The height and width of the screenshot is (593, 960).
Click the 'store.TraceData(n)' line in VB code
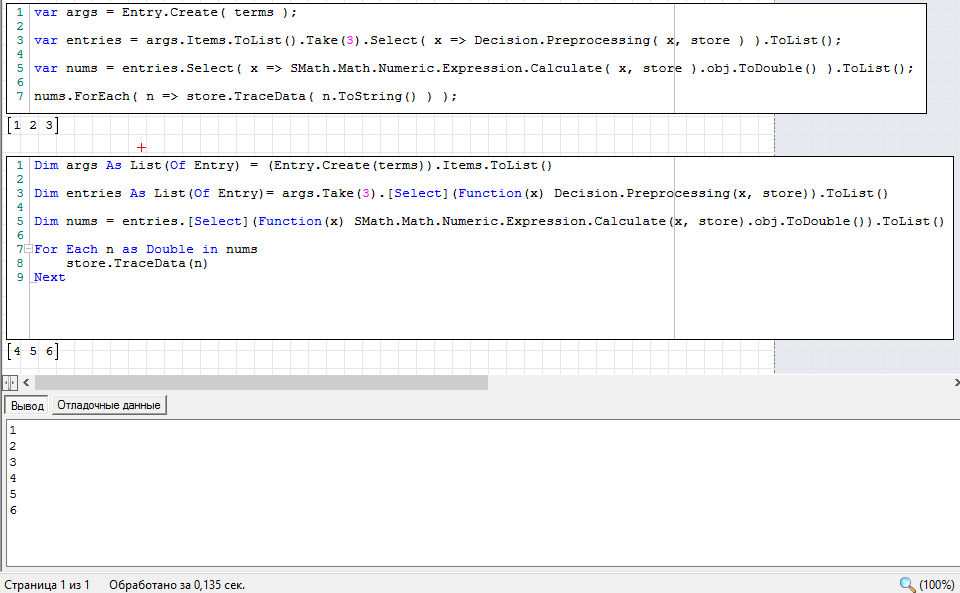point(137,263)
